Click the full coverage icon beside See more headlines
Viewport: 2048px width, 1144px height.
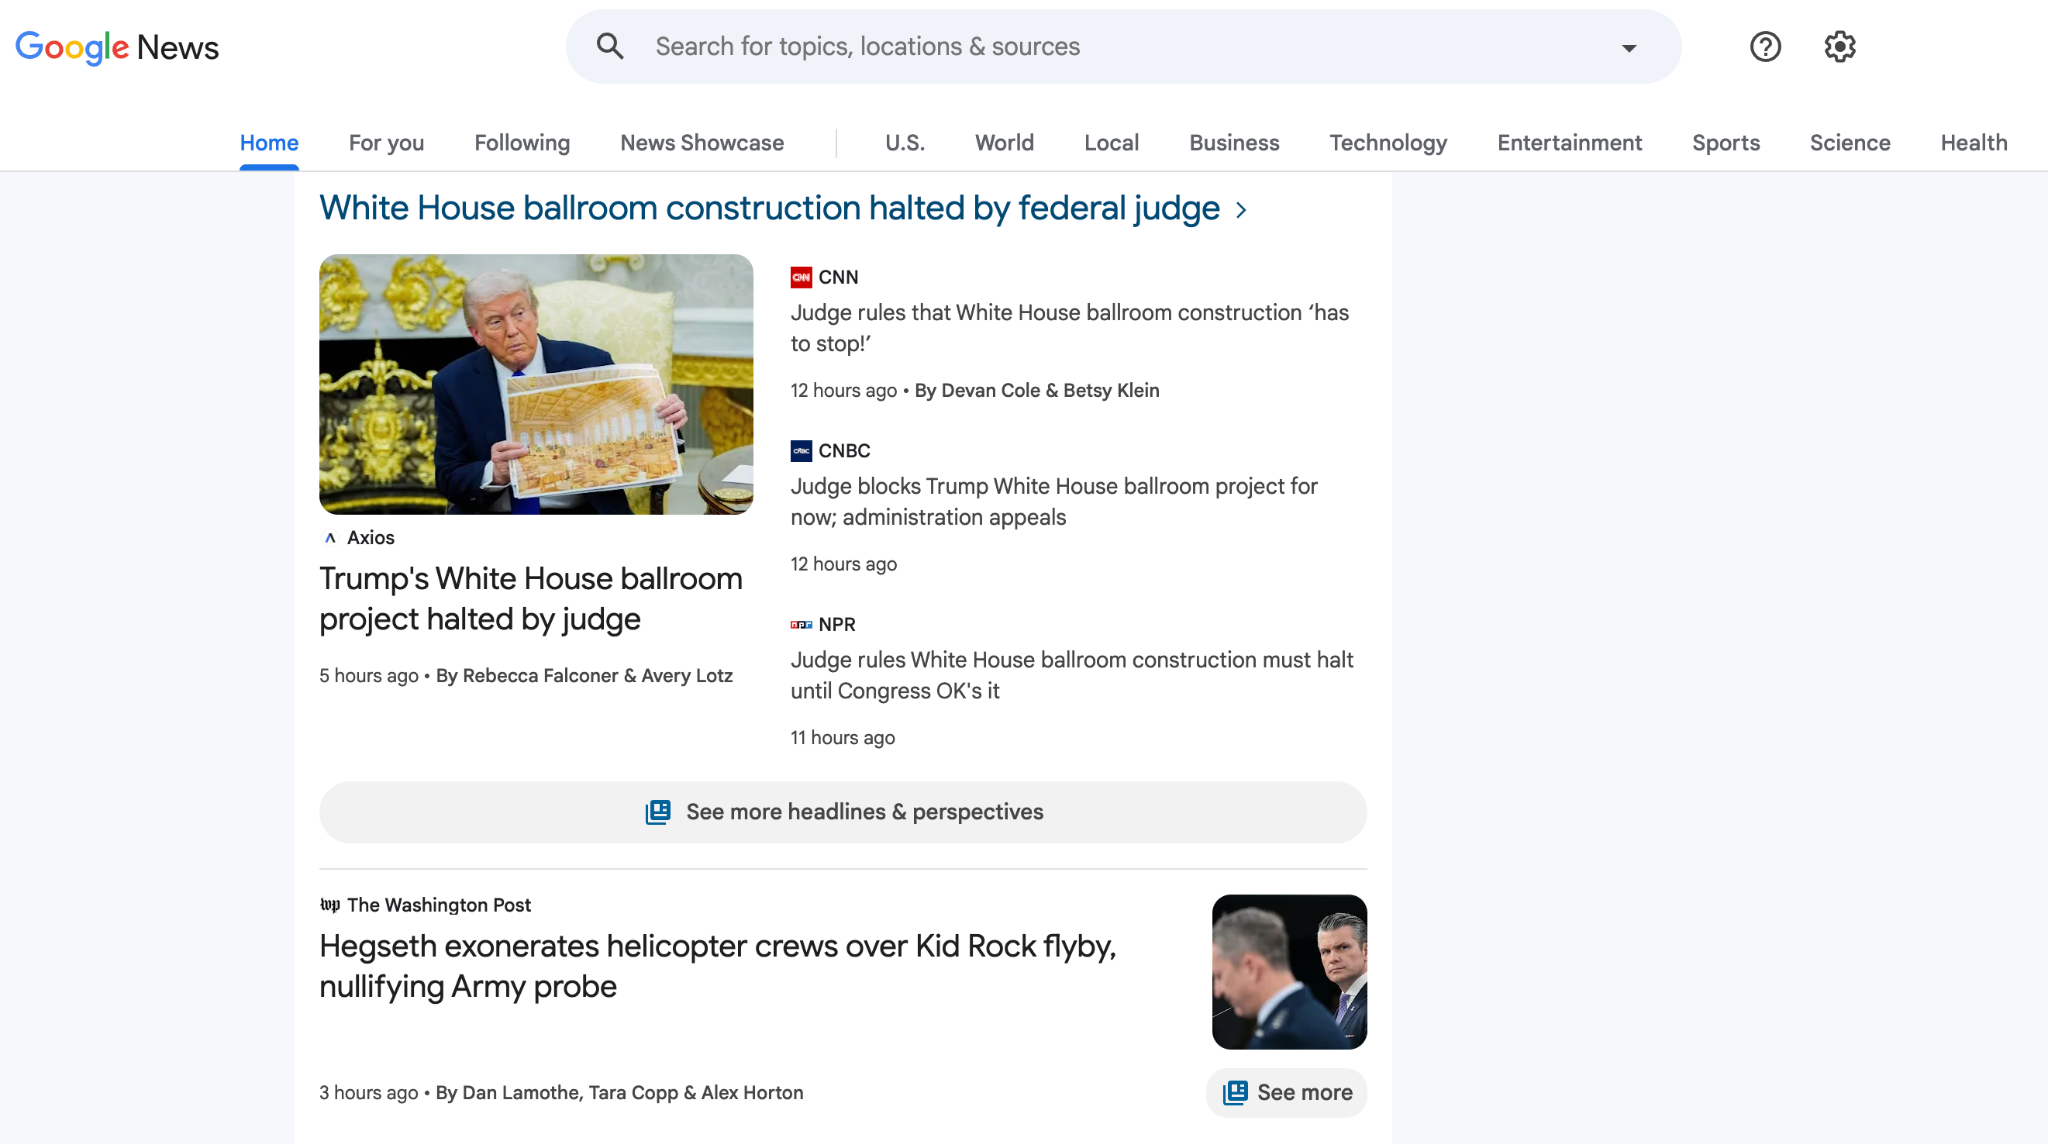click(657, 812)
